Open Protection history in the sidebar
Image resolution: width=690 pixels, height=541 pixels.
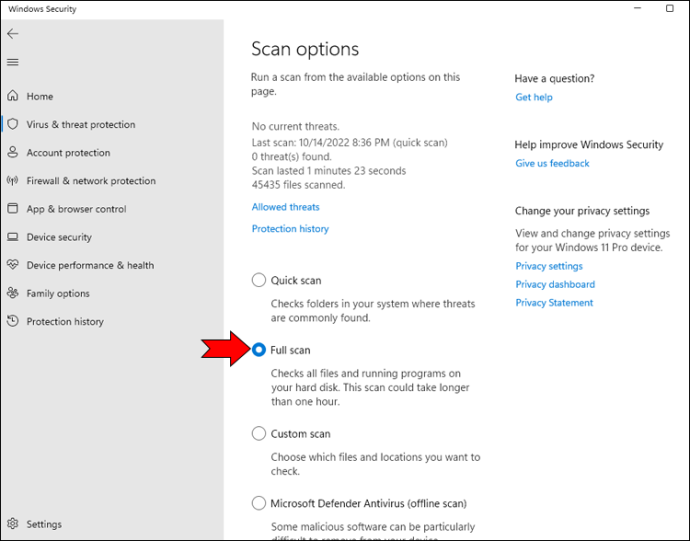(65, 322)
